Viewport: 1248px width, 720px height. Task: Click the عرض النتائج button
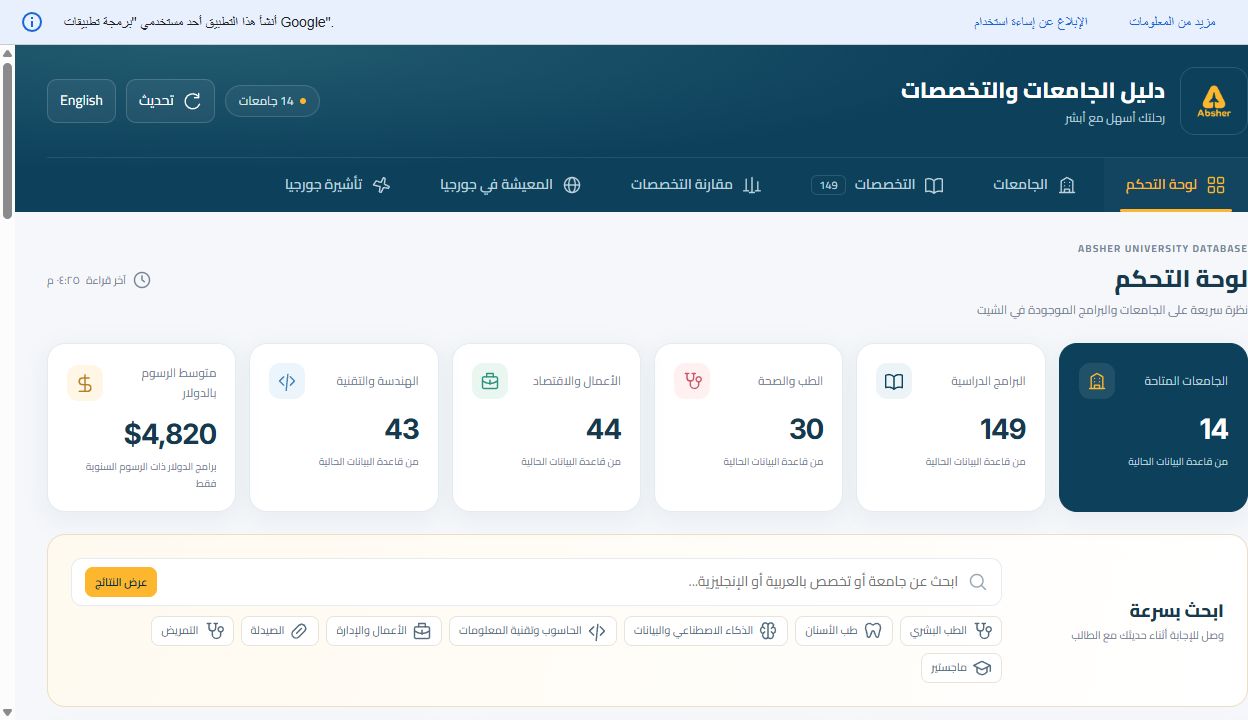(121, 582)
